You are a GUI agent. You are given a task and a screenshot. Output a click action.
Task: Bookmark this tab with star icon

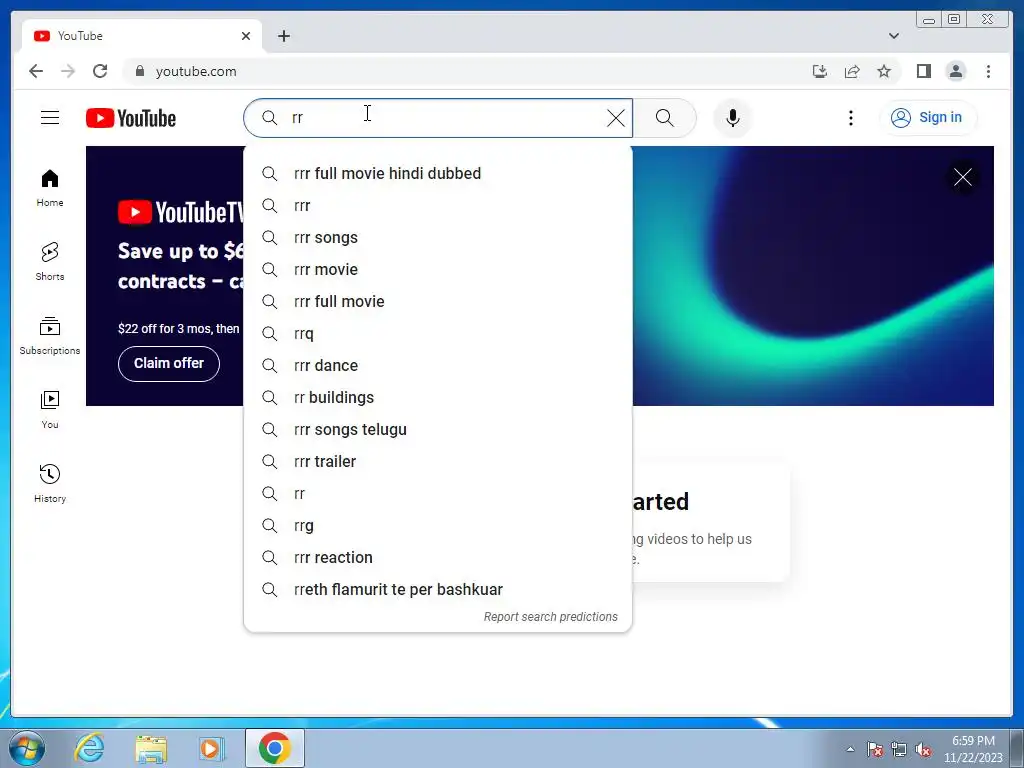point(884,71)
